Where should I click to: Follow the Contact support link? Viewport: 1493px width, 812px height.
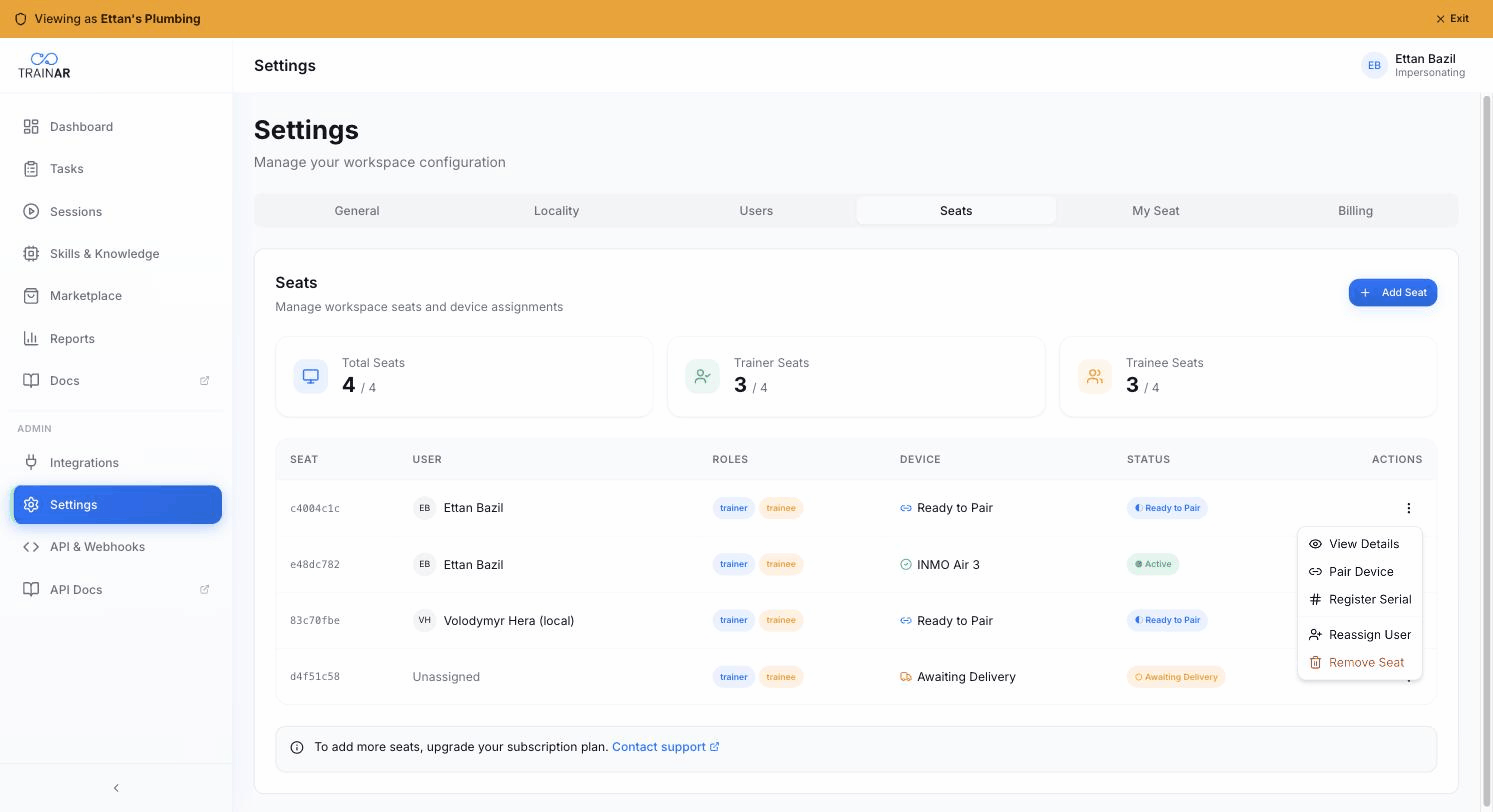click(x=665, y=747)
